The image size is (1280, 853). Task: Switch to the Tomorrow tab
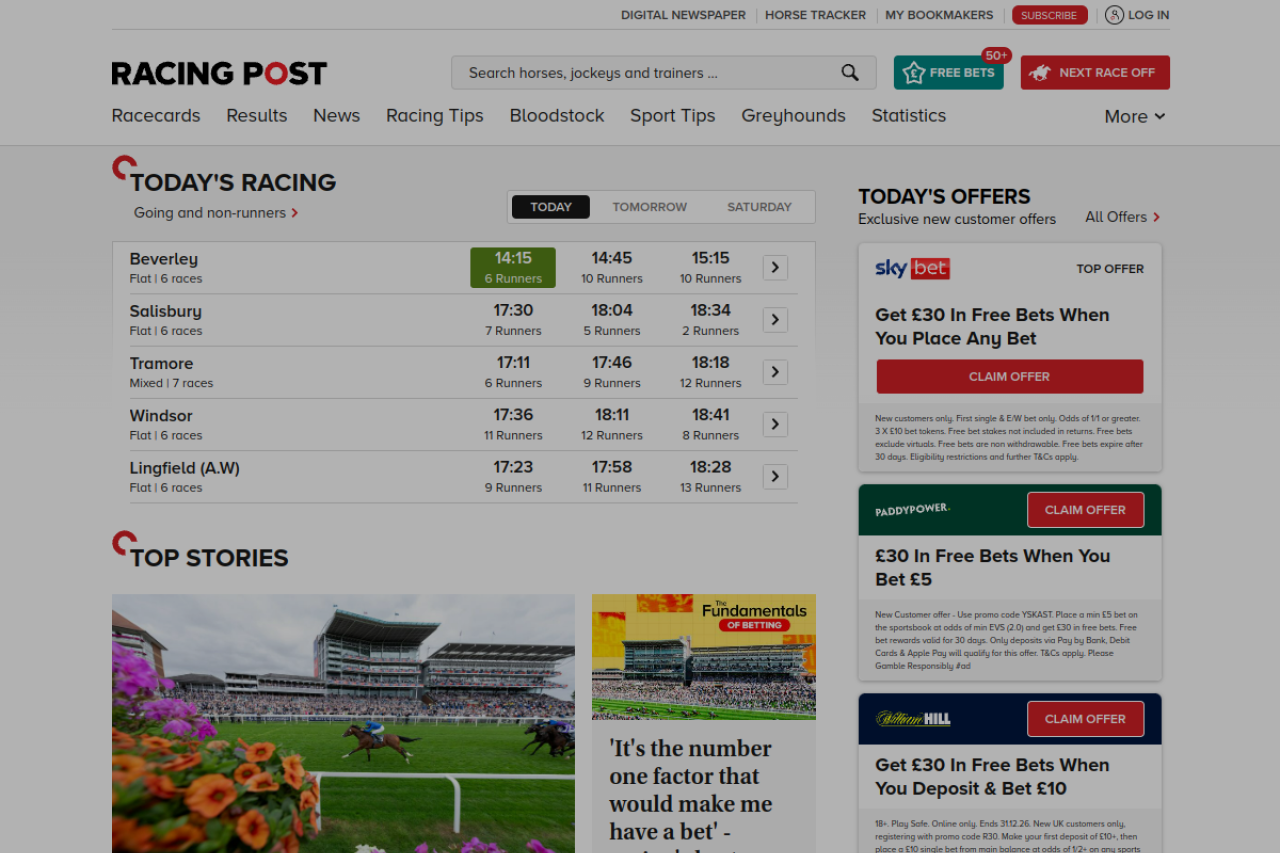click(650, 207)
